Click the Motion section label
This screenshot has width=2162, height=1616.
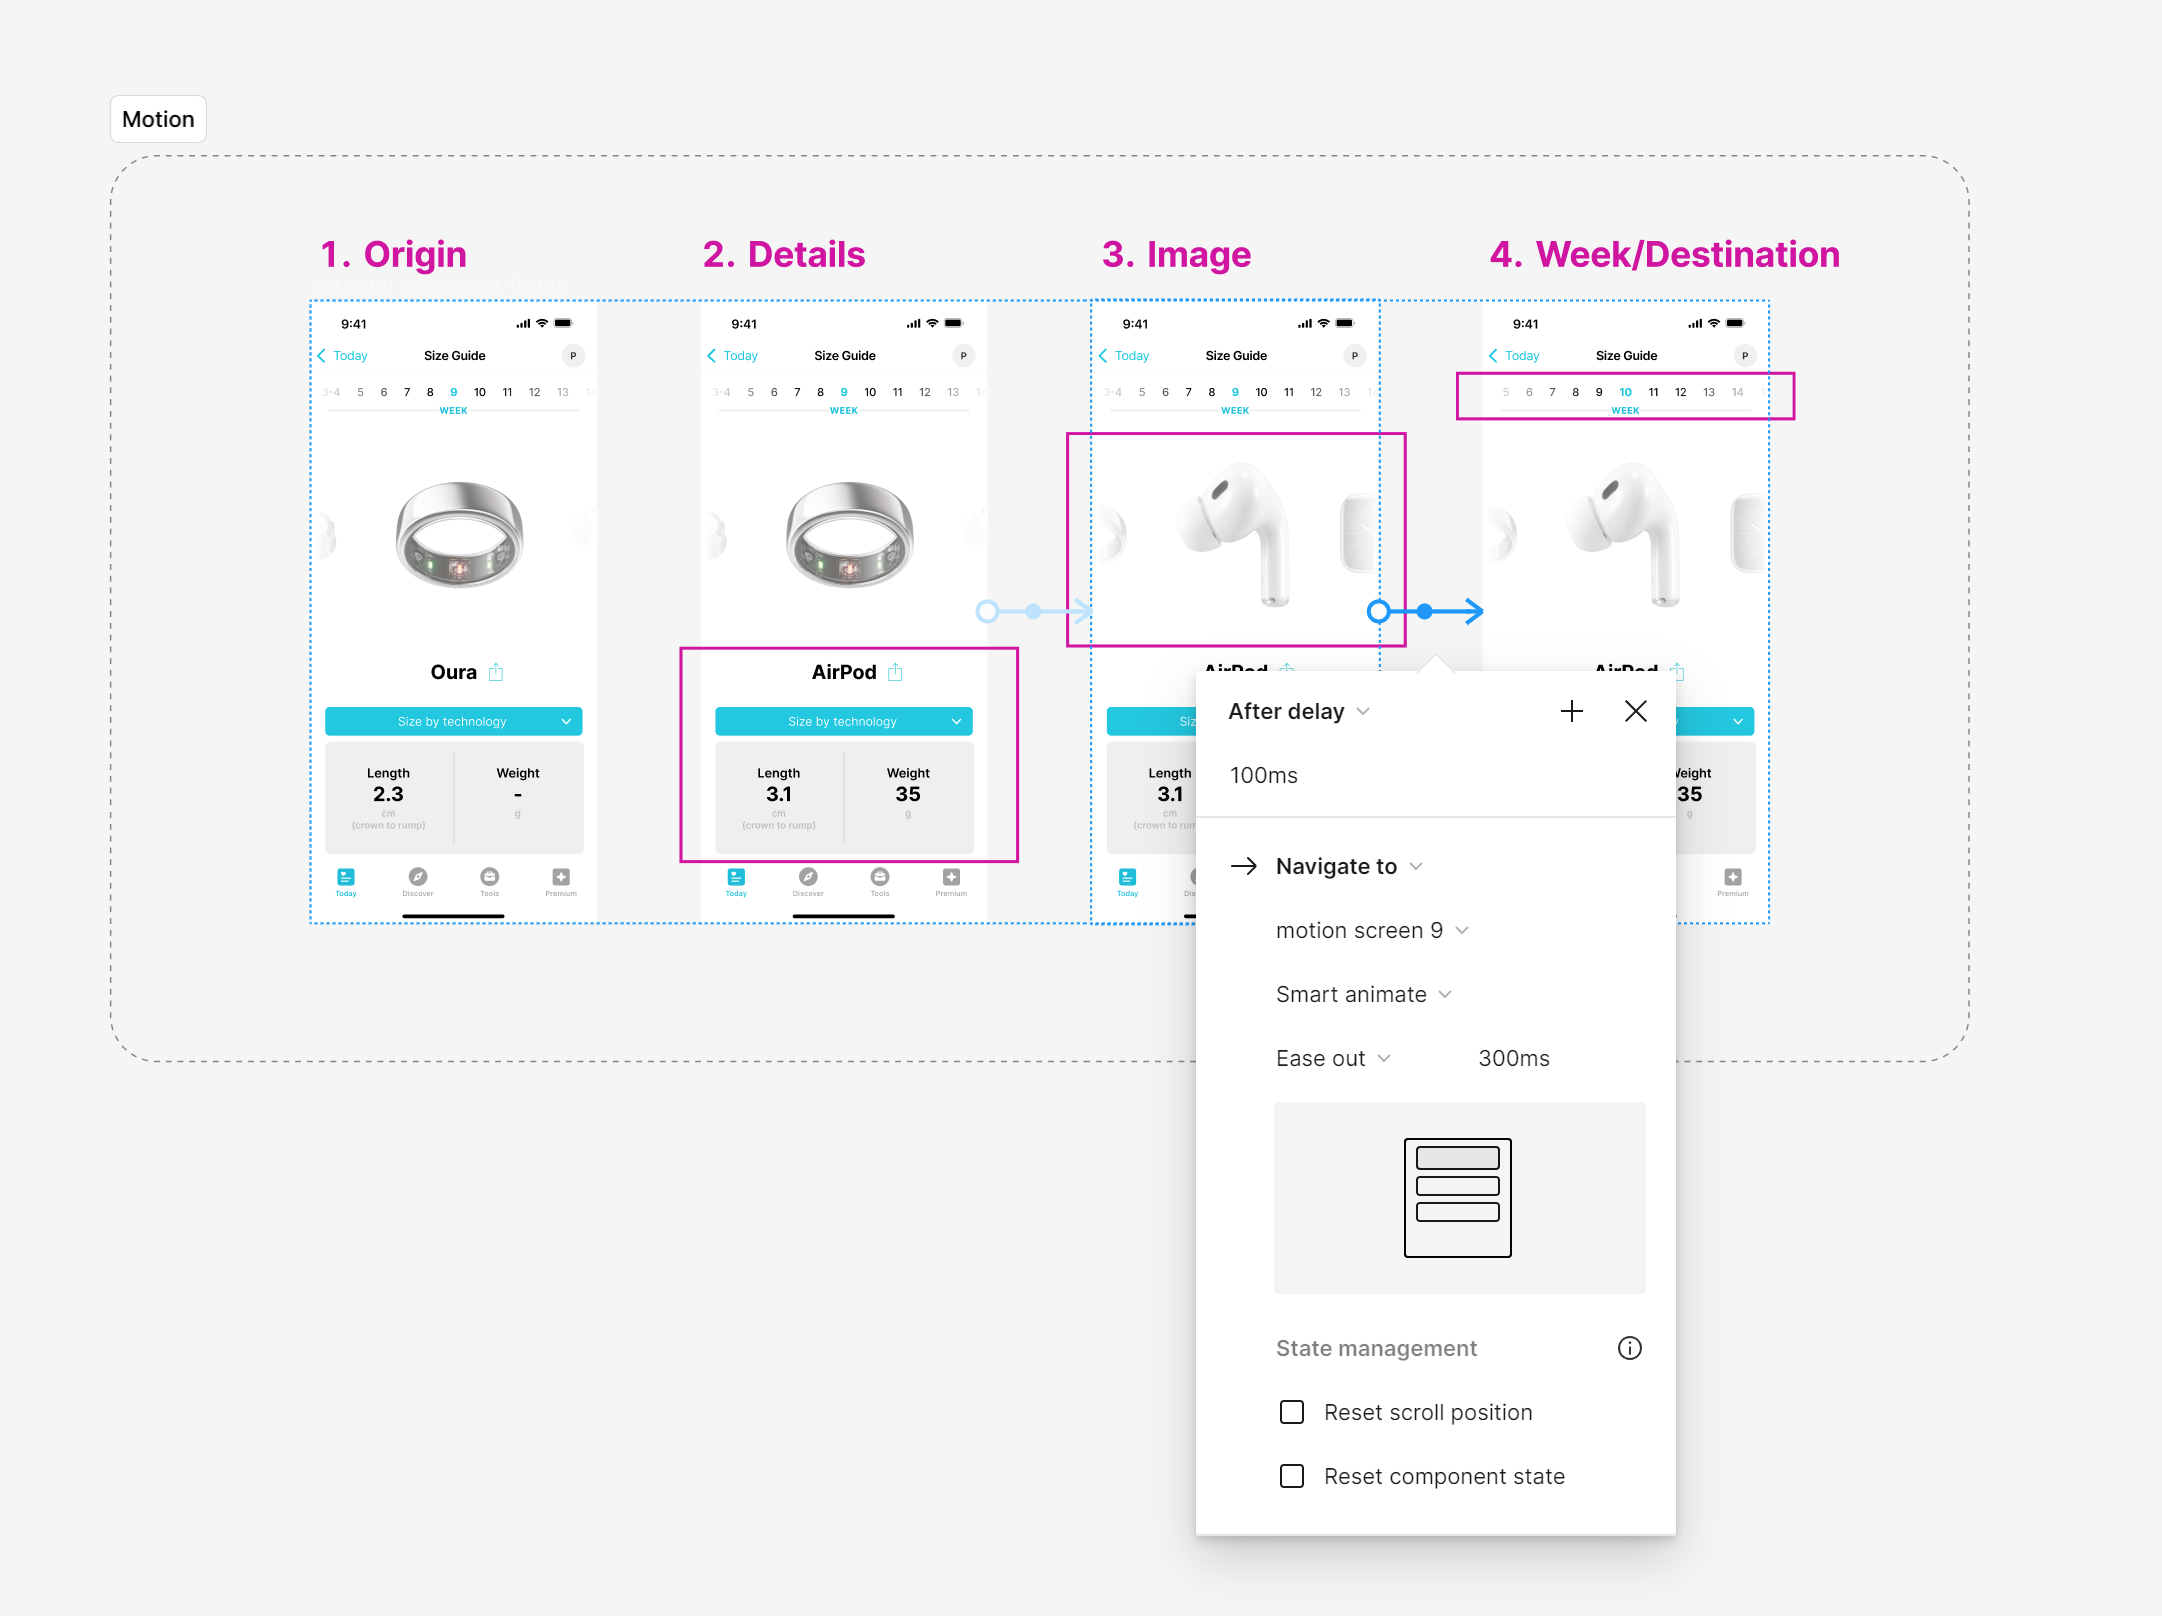point(158,119)
